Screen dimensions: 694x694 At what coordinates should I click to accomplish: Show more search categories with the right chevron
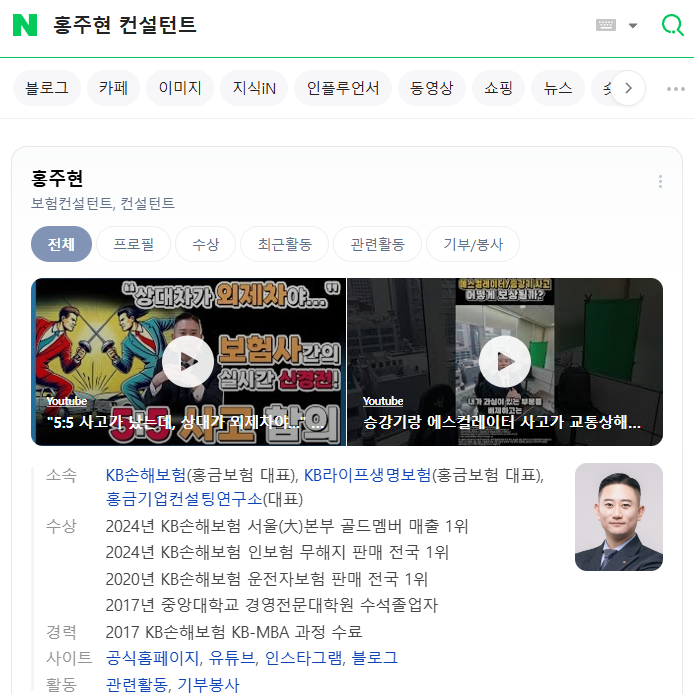628,88
